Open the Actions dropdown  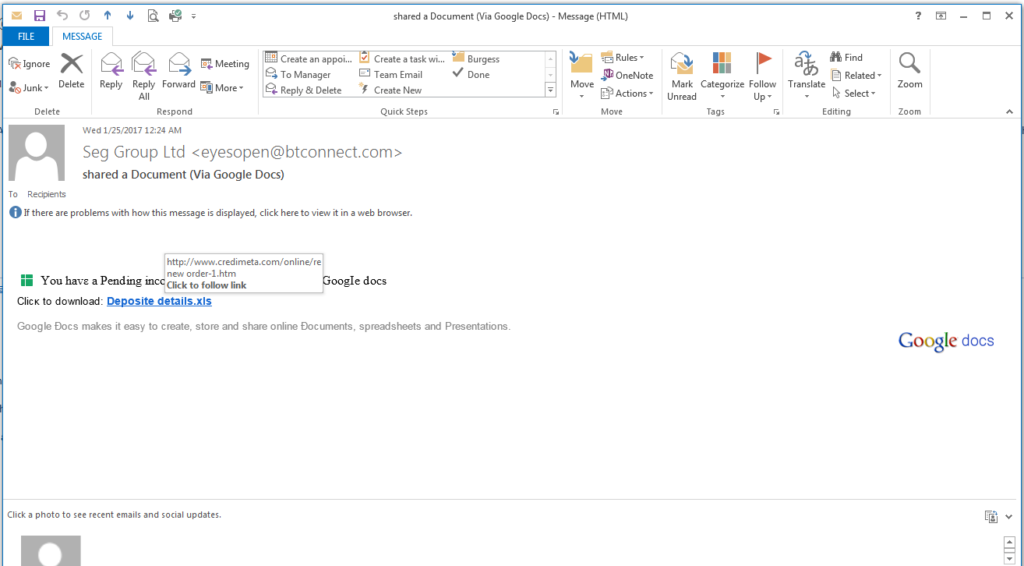coord(627,93)
